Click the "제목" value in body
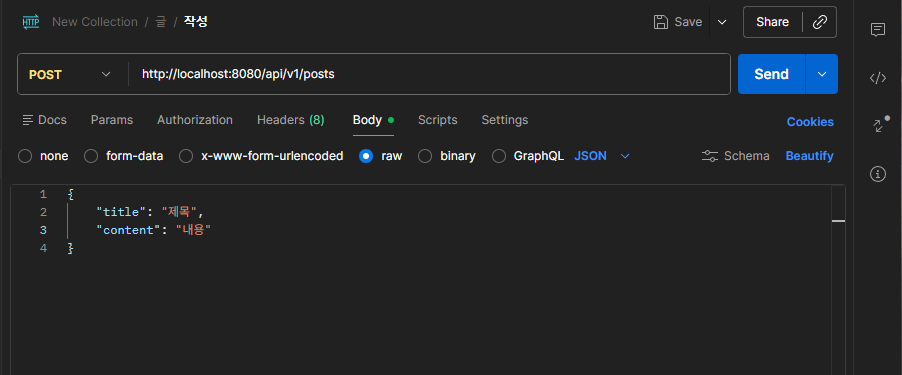The height and width of the screenshot is (375, 902). click(179, 212)
